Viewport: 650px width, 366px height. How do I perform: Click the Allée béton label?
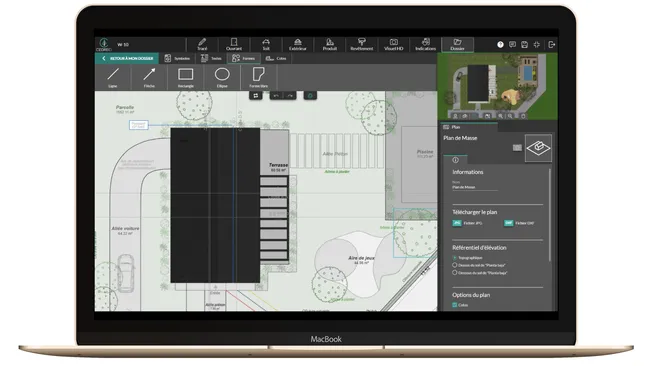tap(335, 154)
